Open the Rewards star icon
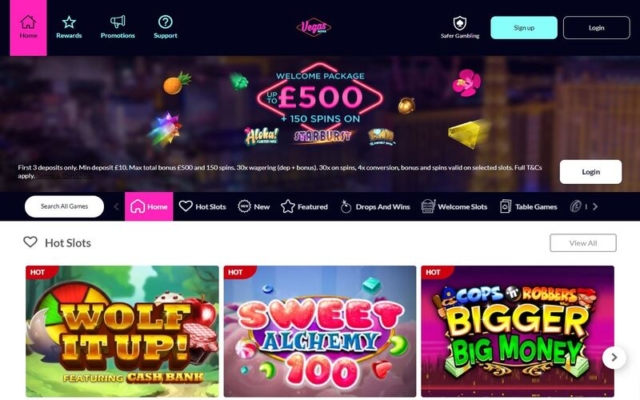Image resolution: width=640 pixels, height=400 pixels. point(69,22)
